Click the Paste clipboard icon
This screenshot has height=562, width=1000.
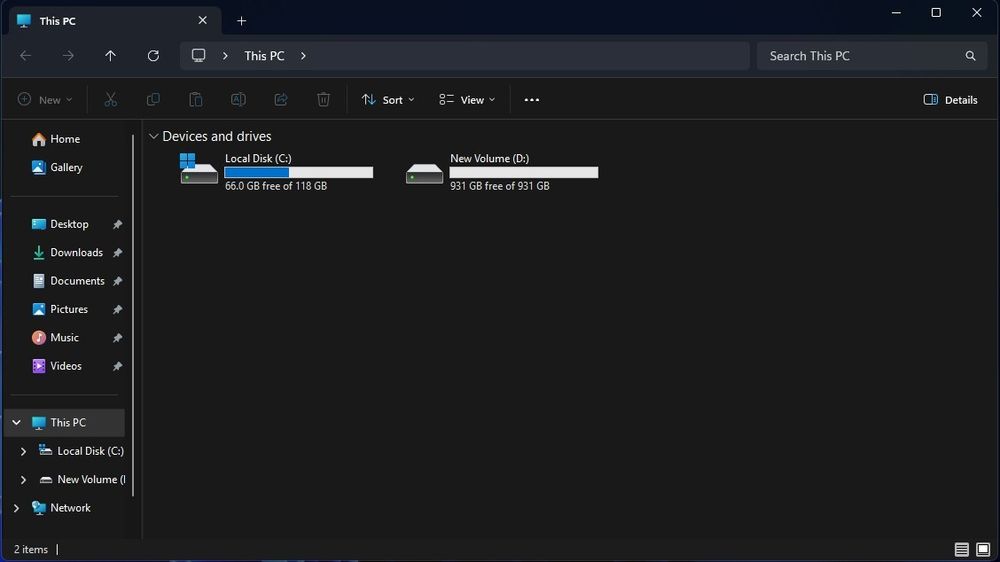196,100
